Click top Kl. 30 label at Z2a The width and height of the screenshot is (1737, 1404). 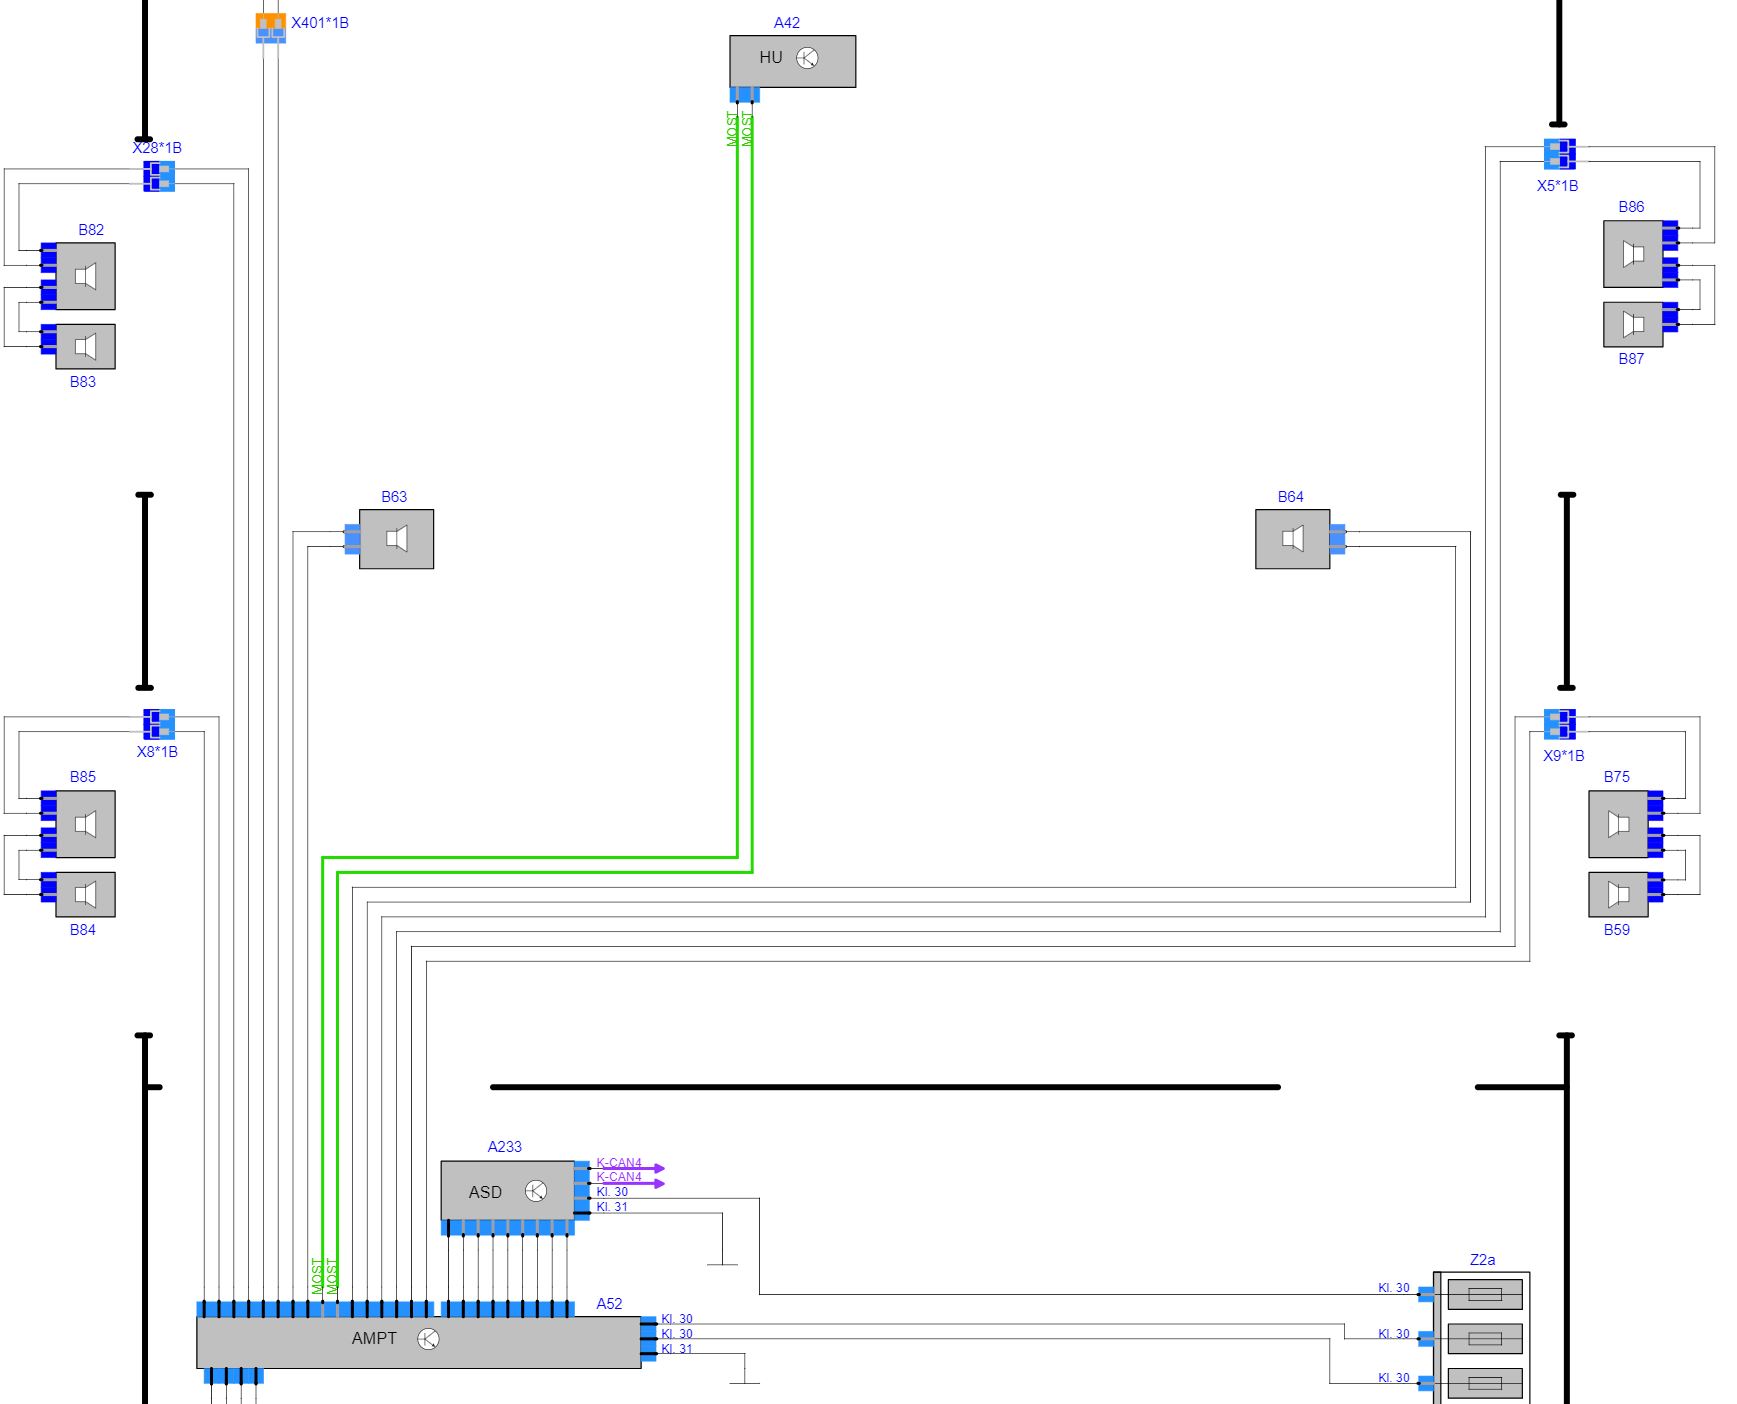pos(1394,1288)
